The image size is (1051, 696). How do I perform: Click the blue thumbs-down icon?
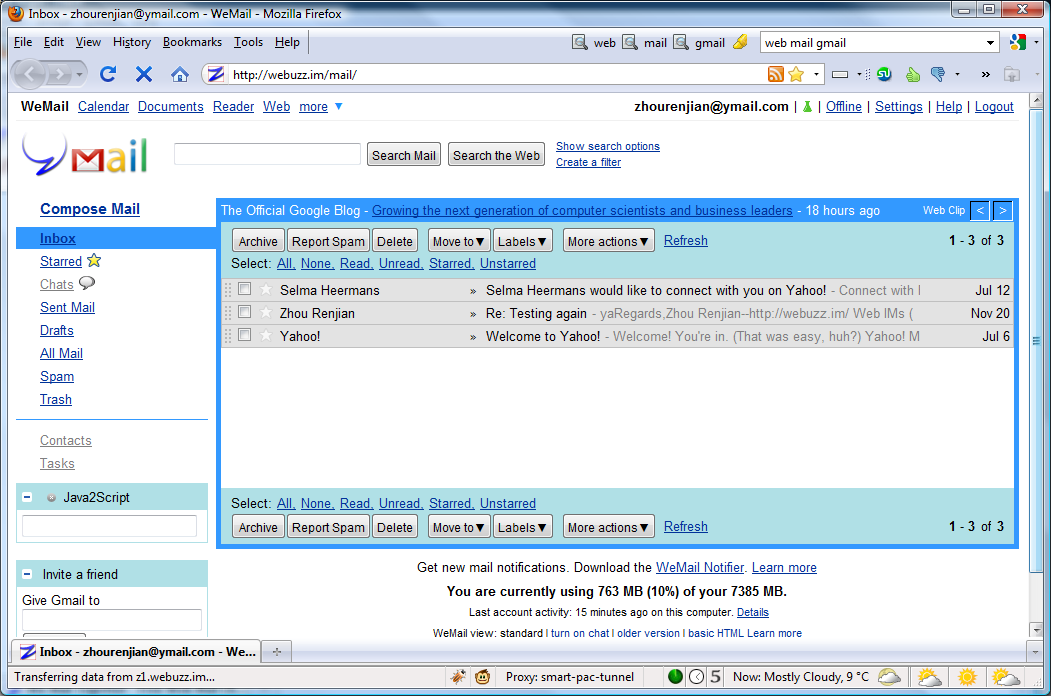(x=937, y=74)
